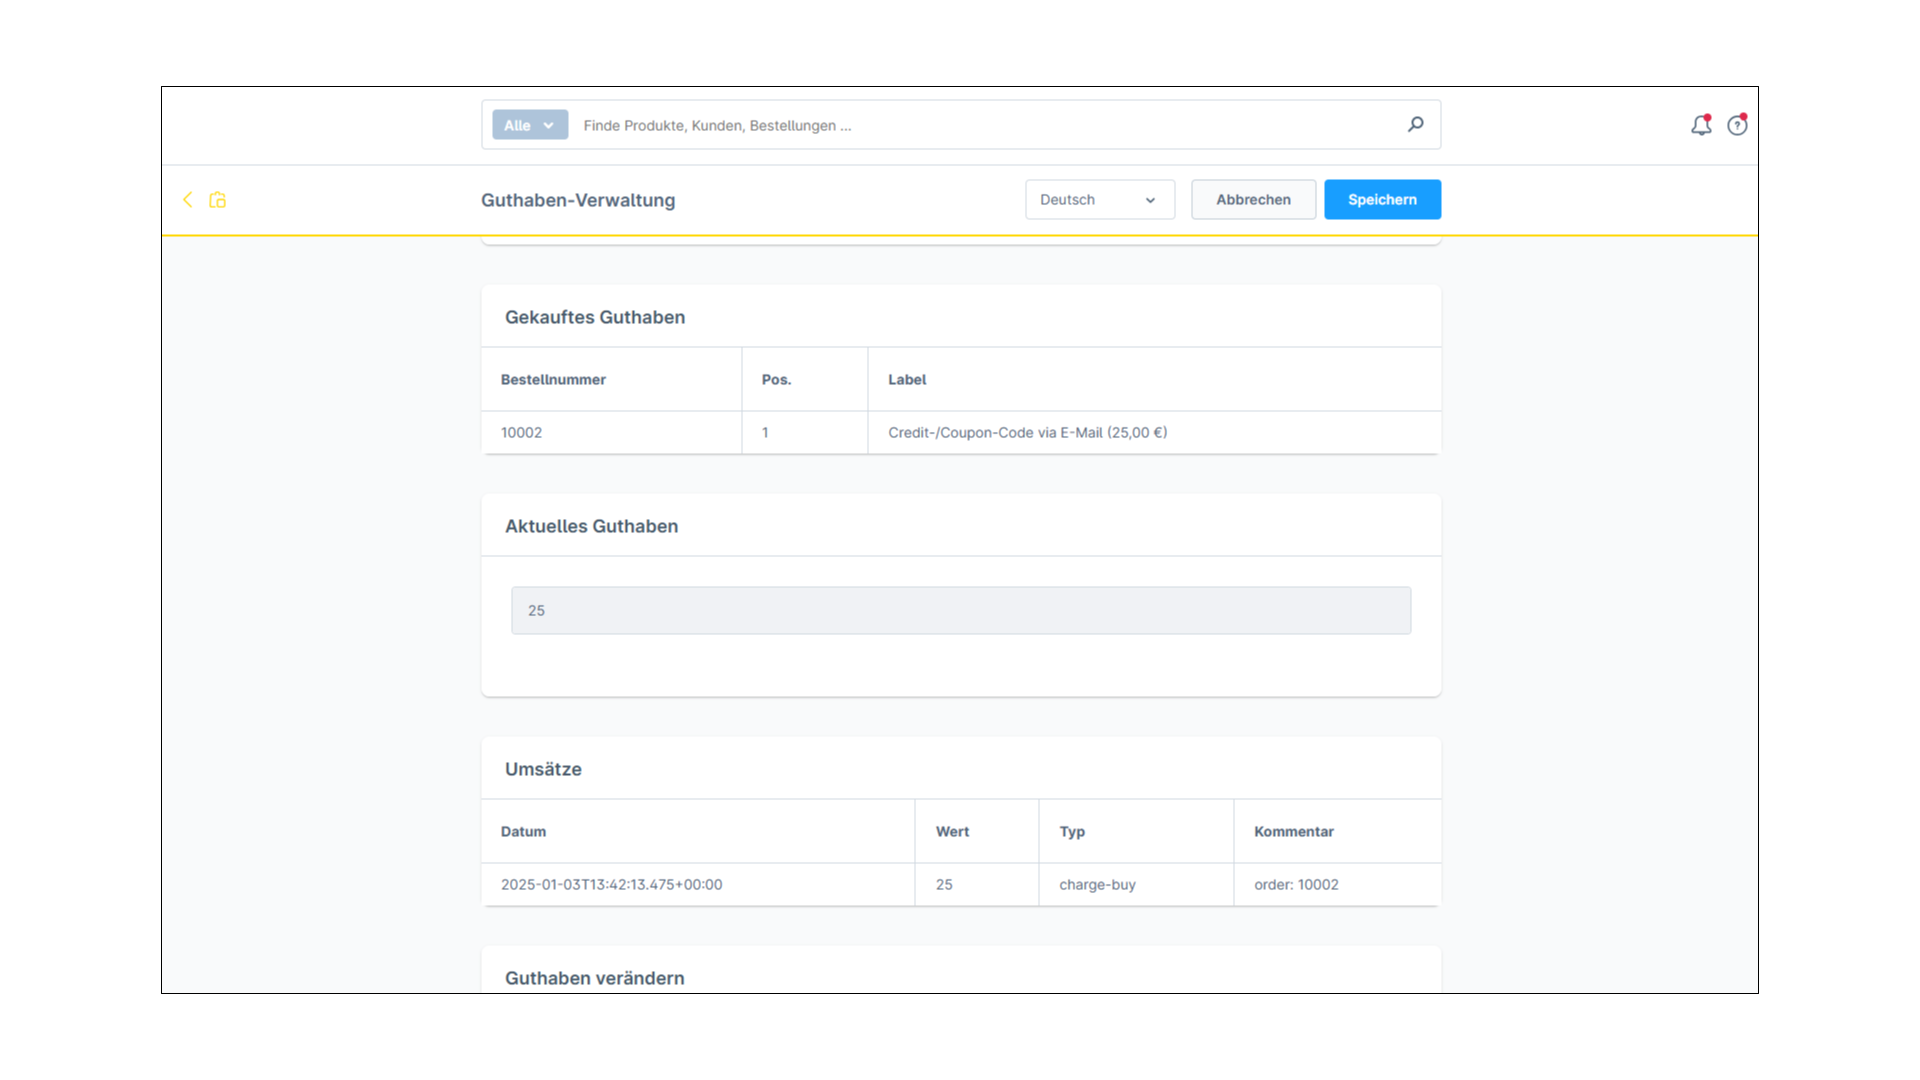Click the Kommentar column header

(x=1338, y=831)
